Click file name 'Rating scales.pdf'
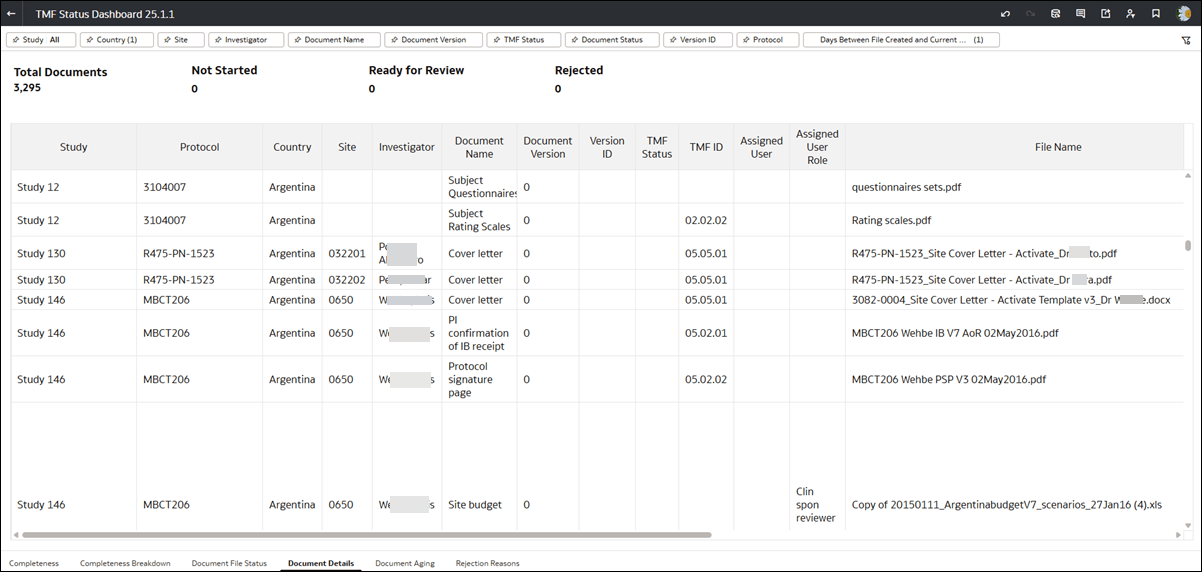1202x572 pixels. [x=891, y=220]
